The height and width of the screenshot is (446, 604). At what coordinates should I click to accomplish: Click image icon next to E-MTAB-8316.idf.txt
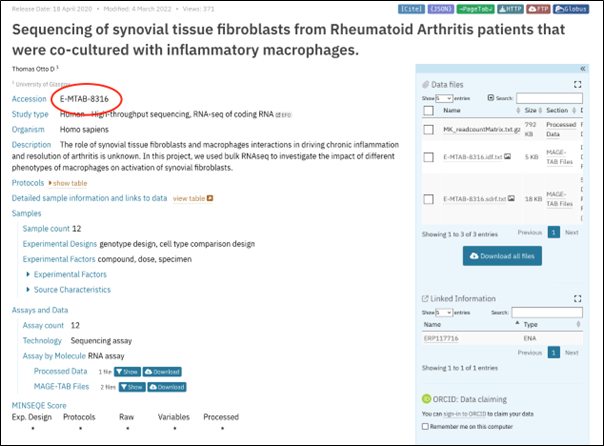[x=508, y=156]
